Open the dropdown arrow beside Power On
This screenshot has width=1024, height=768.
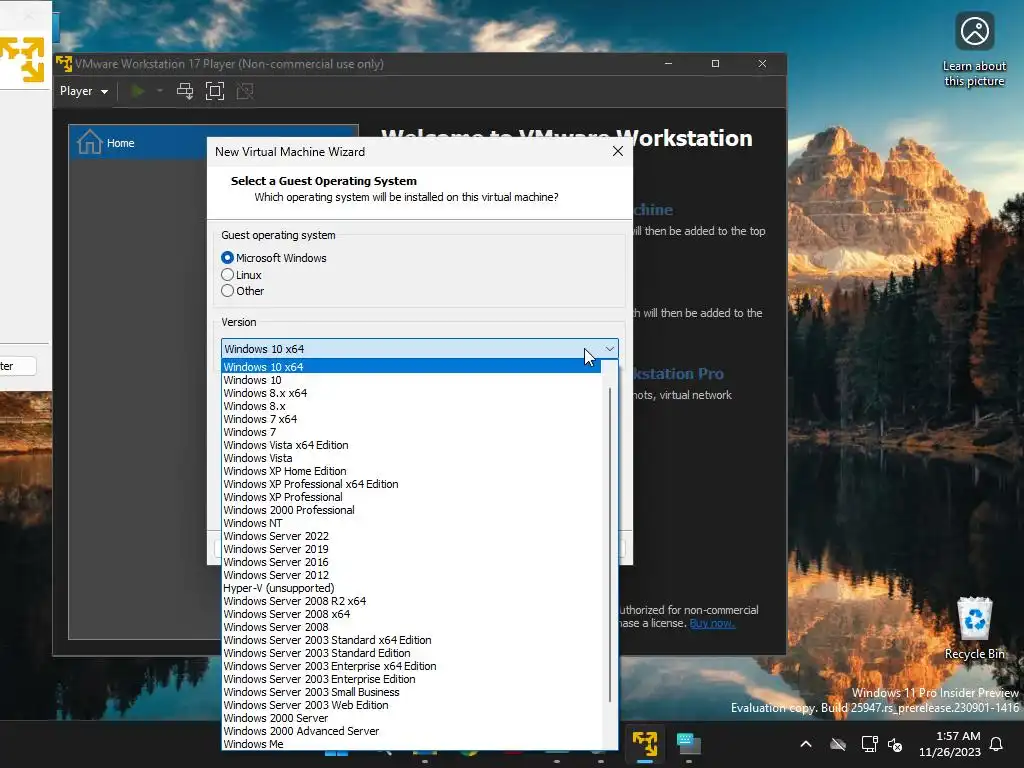point(159,91)
